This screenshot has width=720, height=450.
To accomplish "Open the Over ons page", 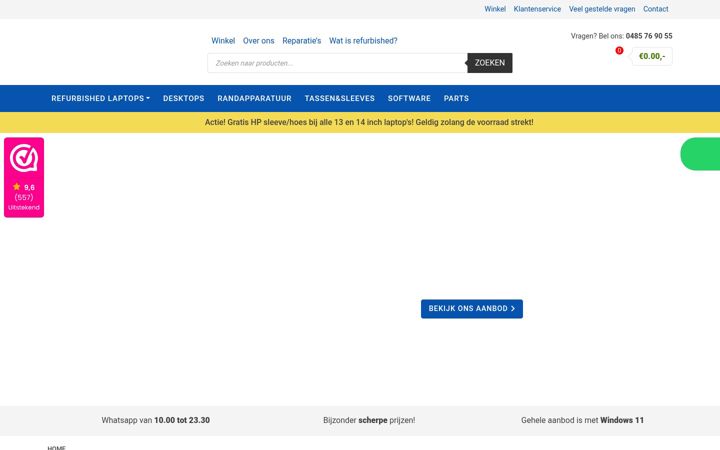I will coord(258,41).
